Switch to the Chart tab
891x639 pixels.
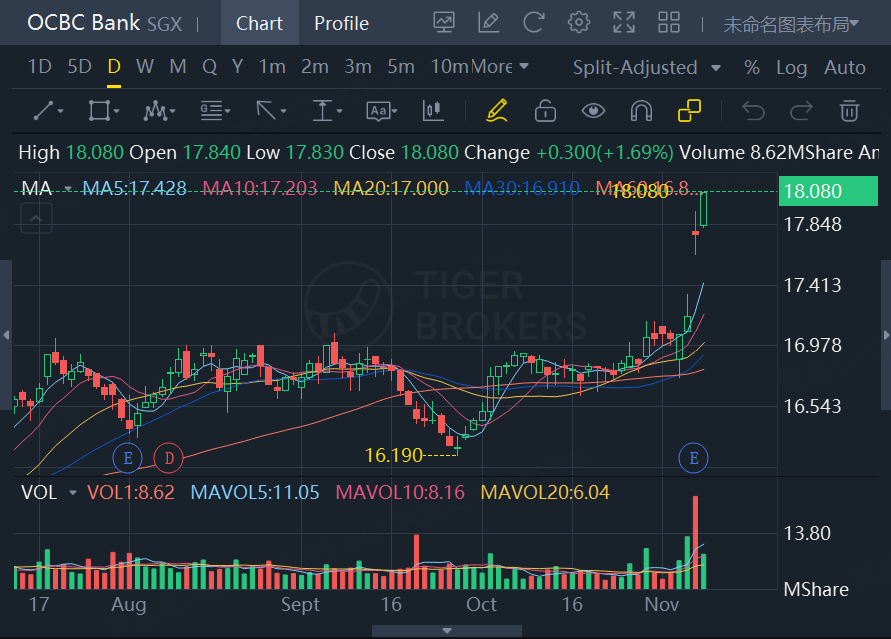(x=259, y=23)
